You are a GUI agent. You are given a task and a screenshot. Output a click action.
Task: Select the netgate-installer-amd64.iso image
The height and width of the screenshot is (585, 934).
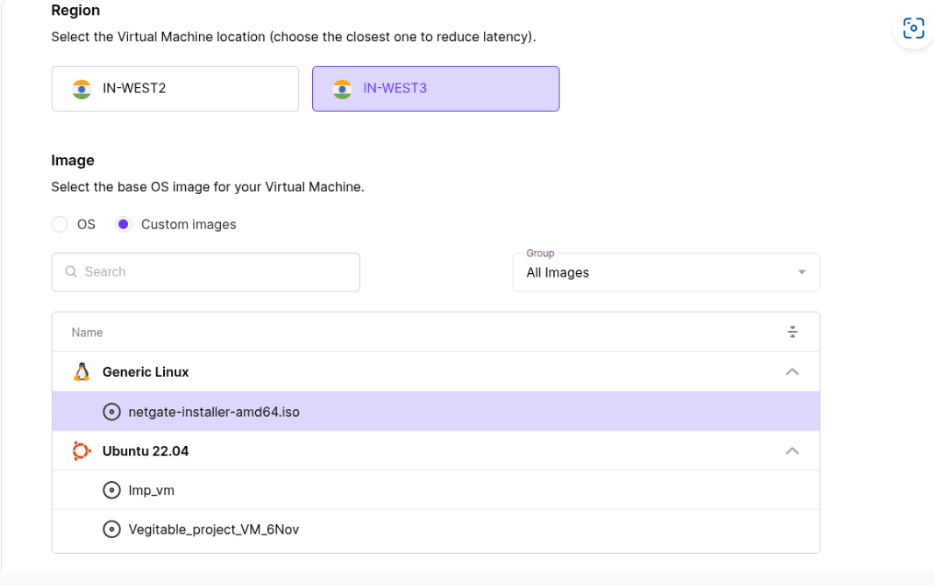pos(435,412)
